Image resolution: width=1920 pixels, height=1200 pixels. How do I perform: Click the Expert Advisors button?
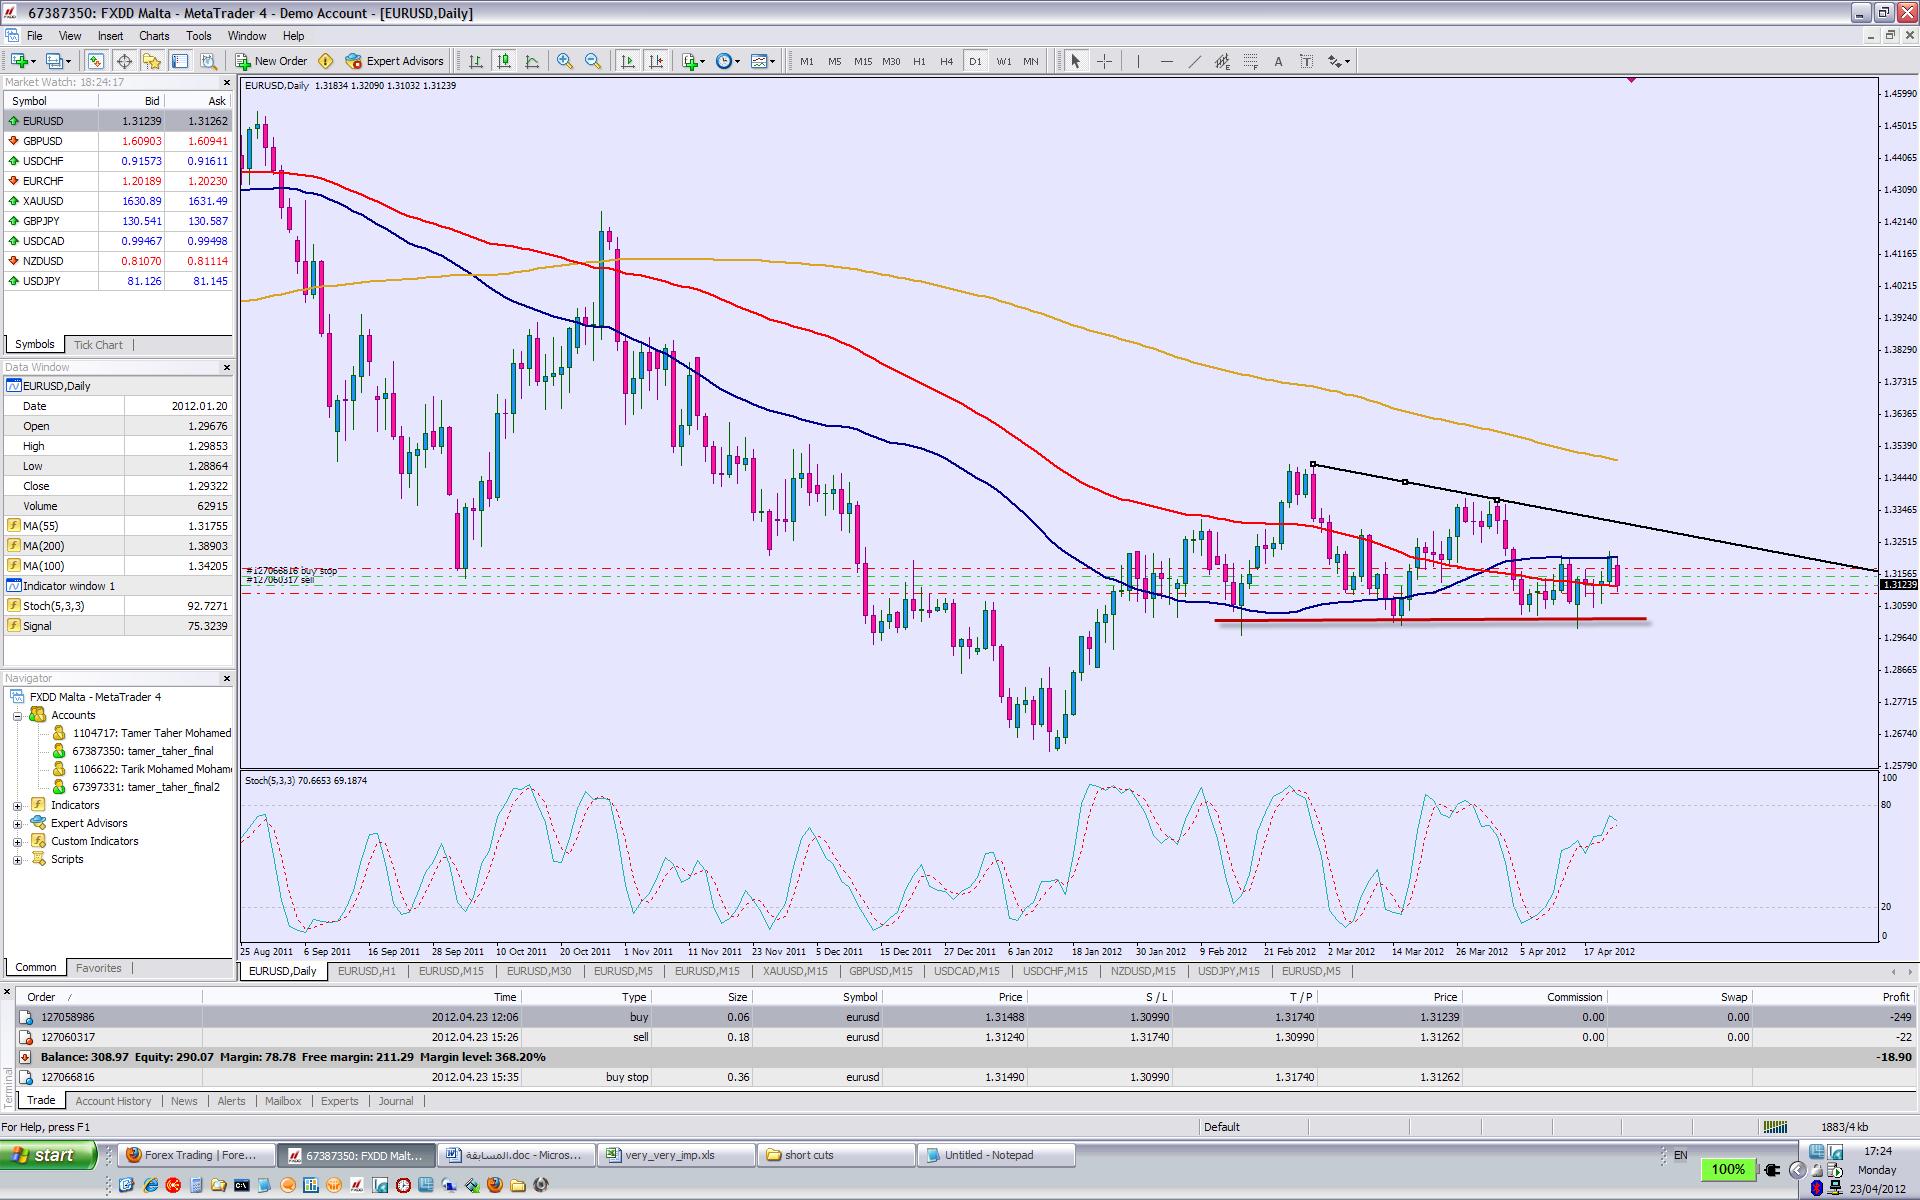pyautogui.click(x=395, y=61)
